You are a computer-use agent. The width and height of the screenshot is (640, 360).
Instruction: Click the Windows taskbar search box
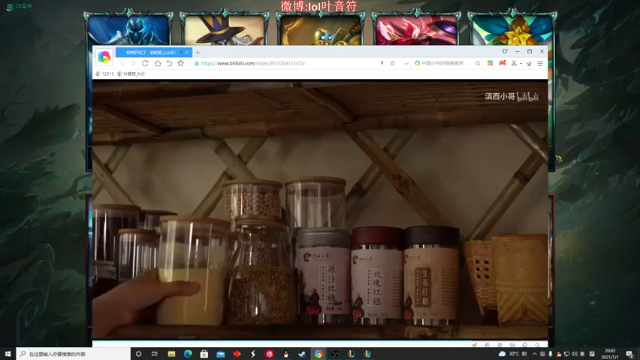pos(73,354)
